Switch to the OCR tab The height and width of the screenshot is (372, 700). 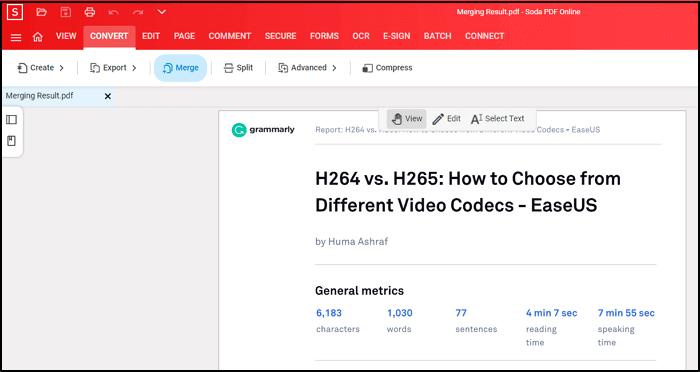tap(361, 36)
